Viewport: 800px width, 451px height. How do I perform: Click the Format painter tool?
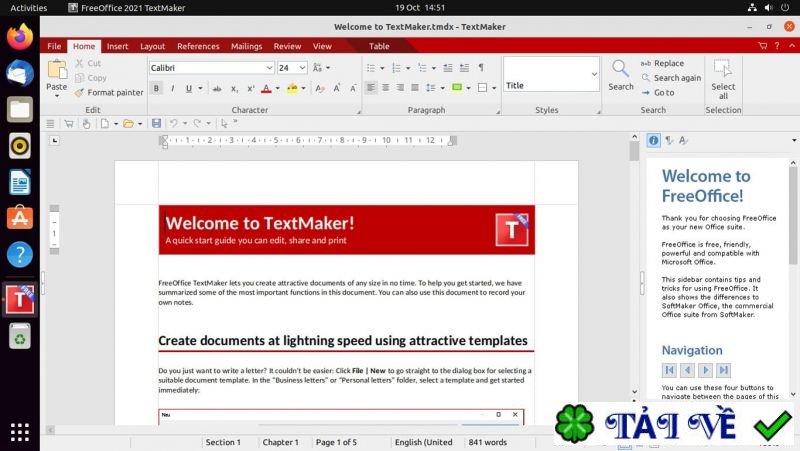[x=108, y=92]
